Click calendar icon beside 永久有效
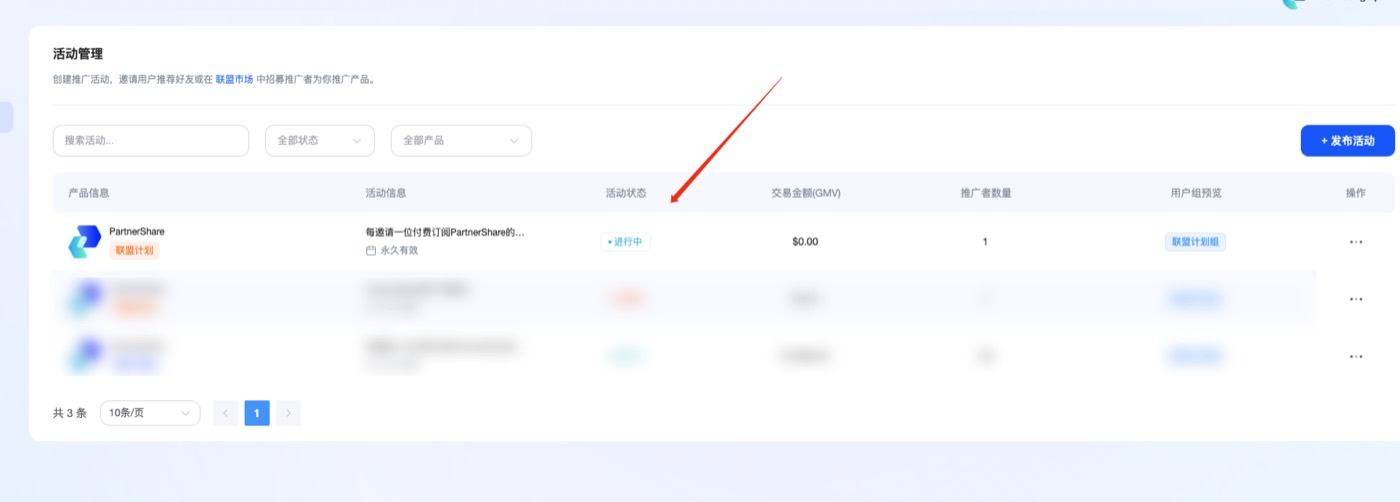1400x502 pixels. point(371,250)
